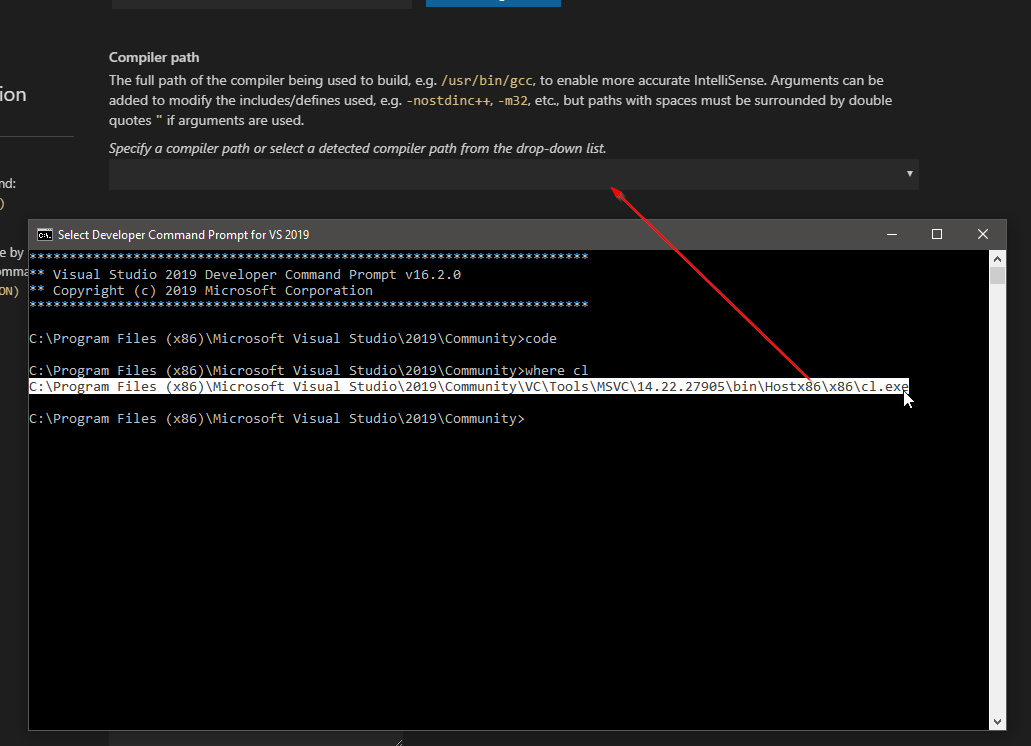Viewport: 1031px width, 746px height.
Task: Click the Copyright 2019 Microsoft Corporation line
Action: 201,291
